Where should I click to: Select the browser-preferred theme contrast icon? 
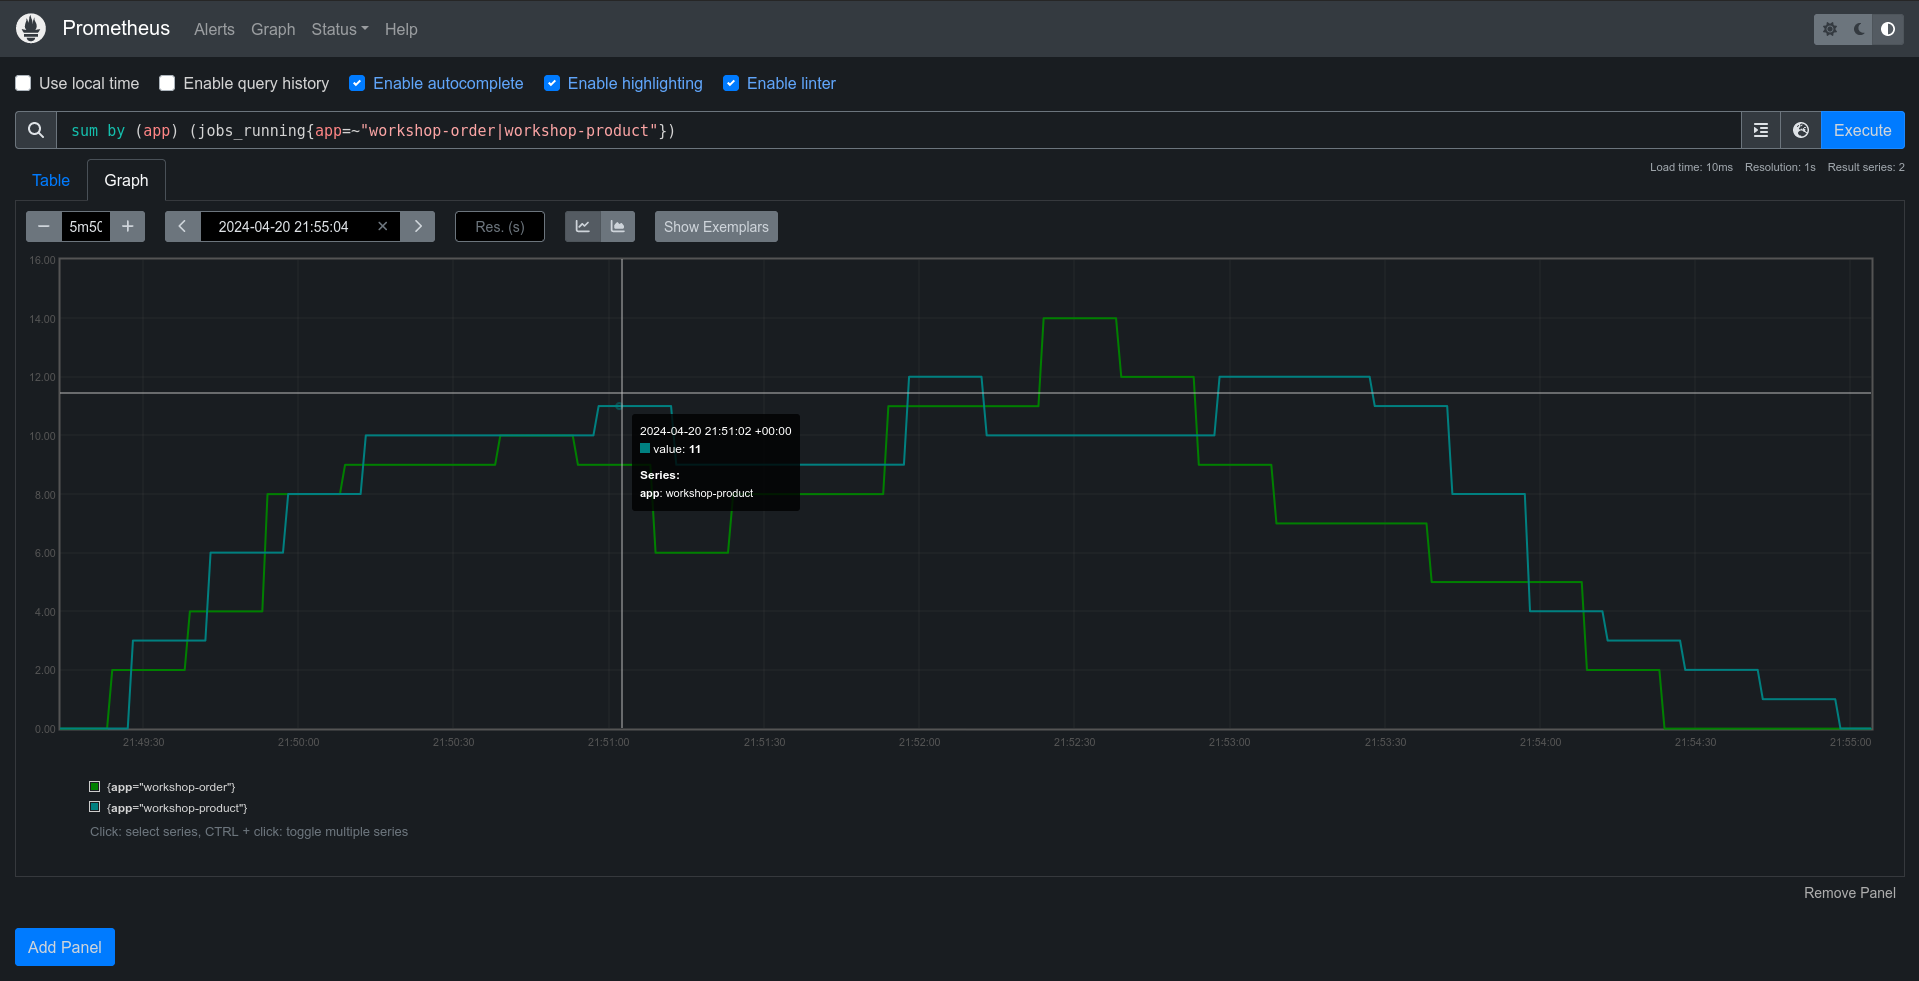(1888, 29)
